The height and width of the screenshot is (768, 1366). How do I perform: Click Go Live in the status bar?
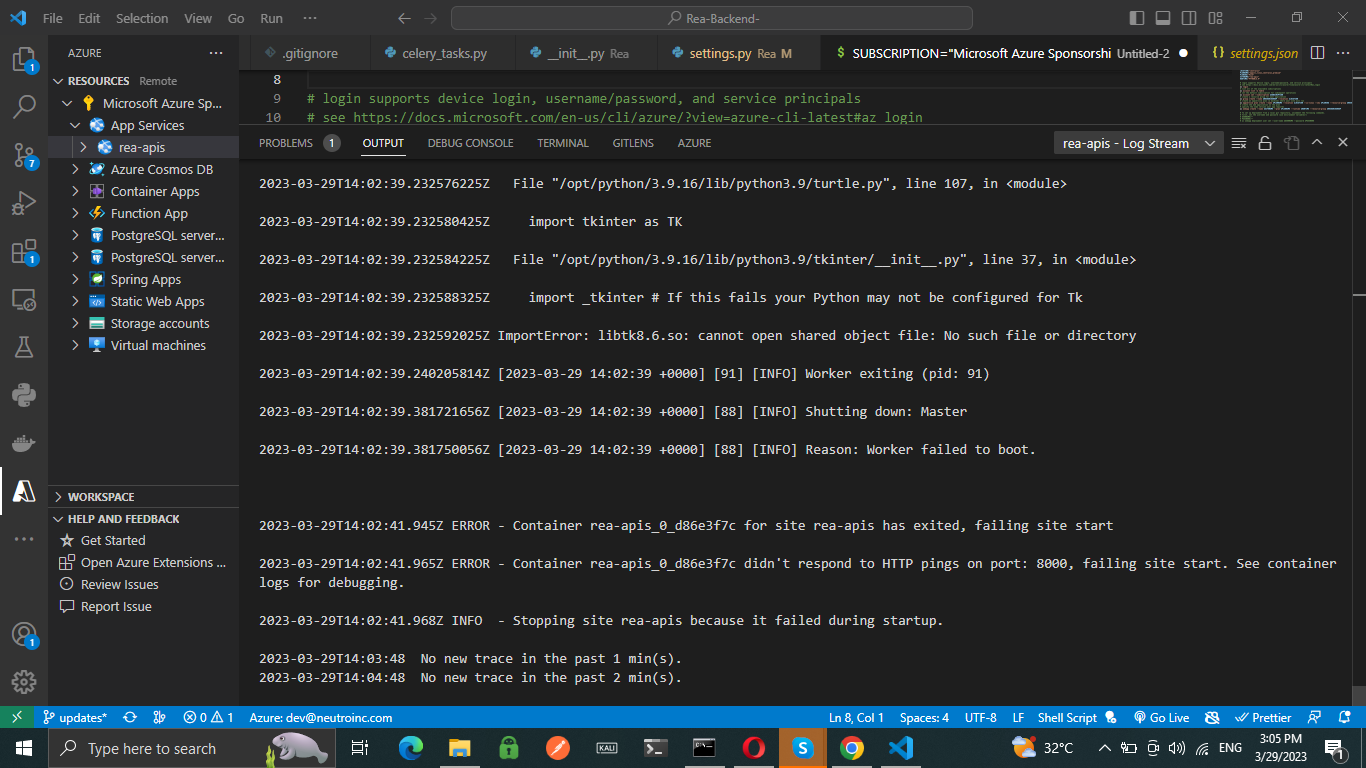[x=1161, y=717]
